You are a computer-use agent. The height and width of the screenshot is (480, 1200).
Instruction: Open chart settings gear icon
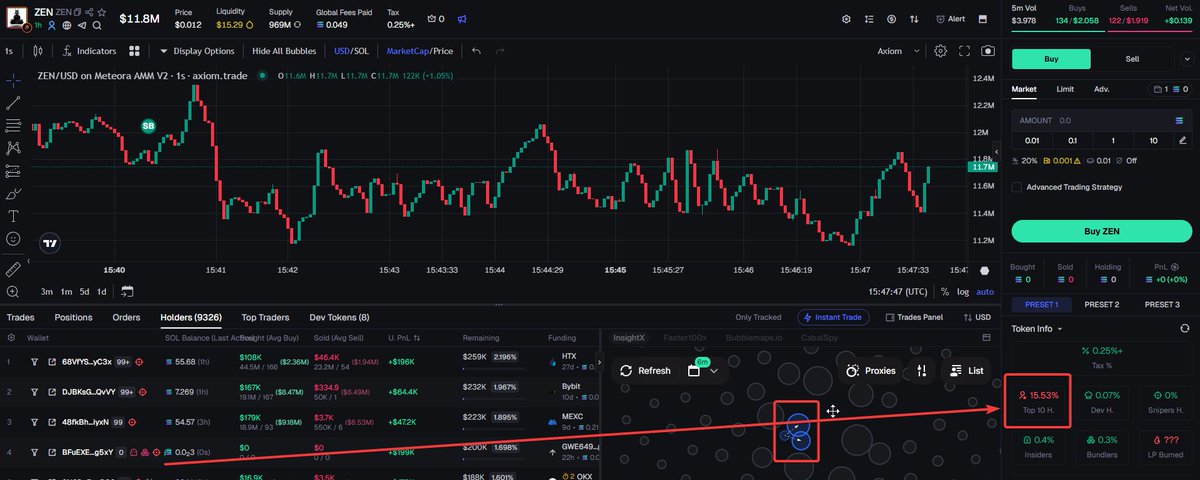(940, 51)
